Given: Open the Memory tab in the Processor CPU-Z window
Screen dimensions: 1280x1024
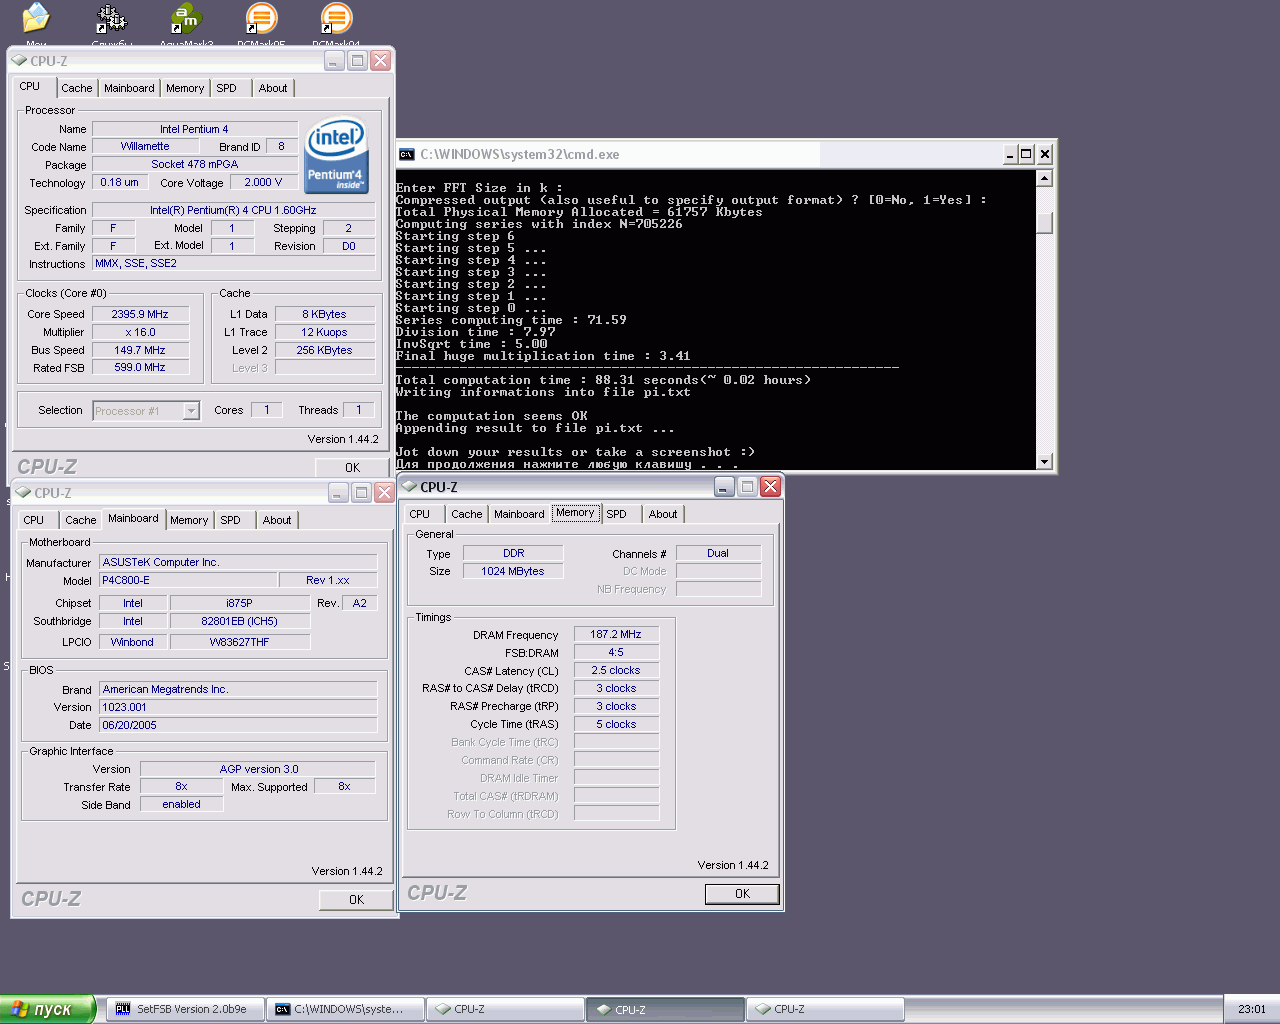Looking at the screenshot, I should [x=185, y=88].
